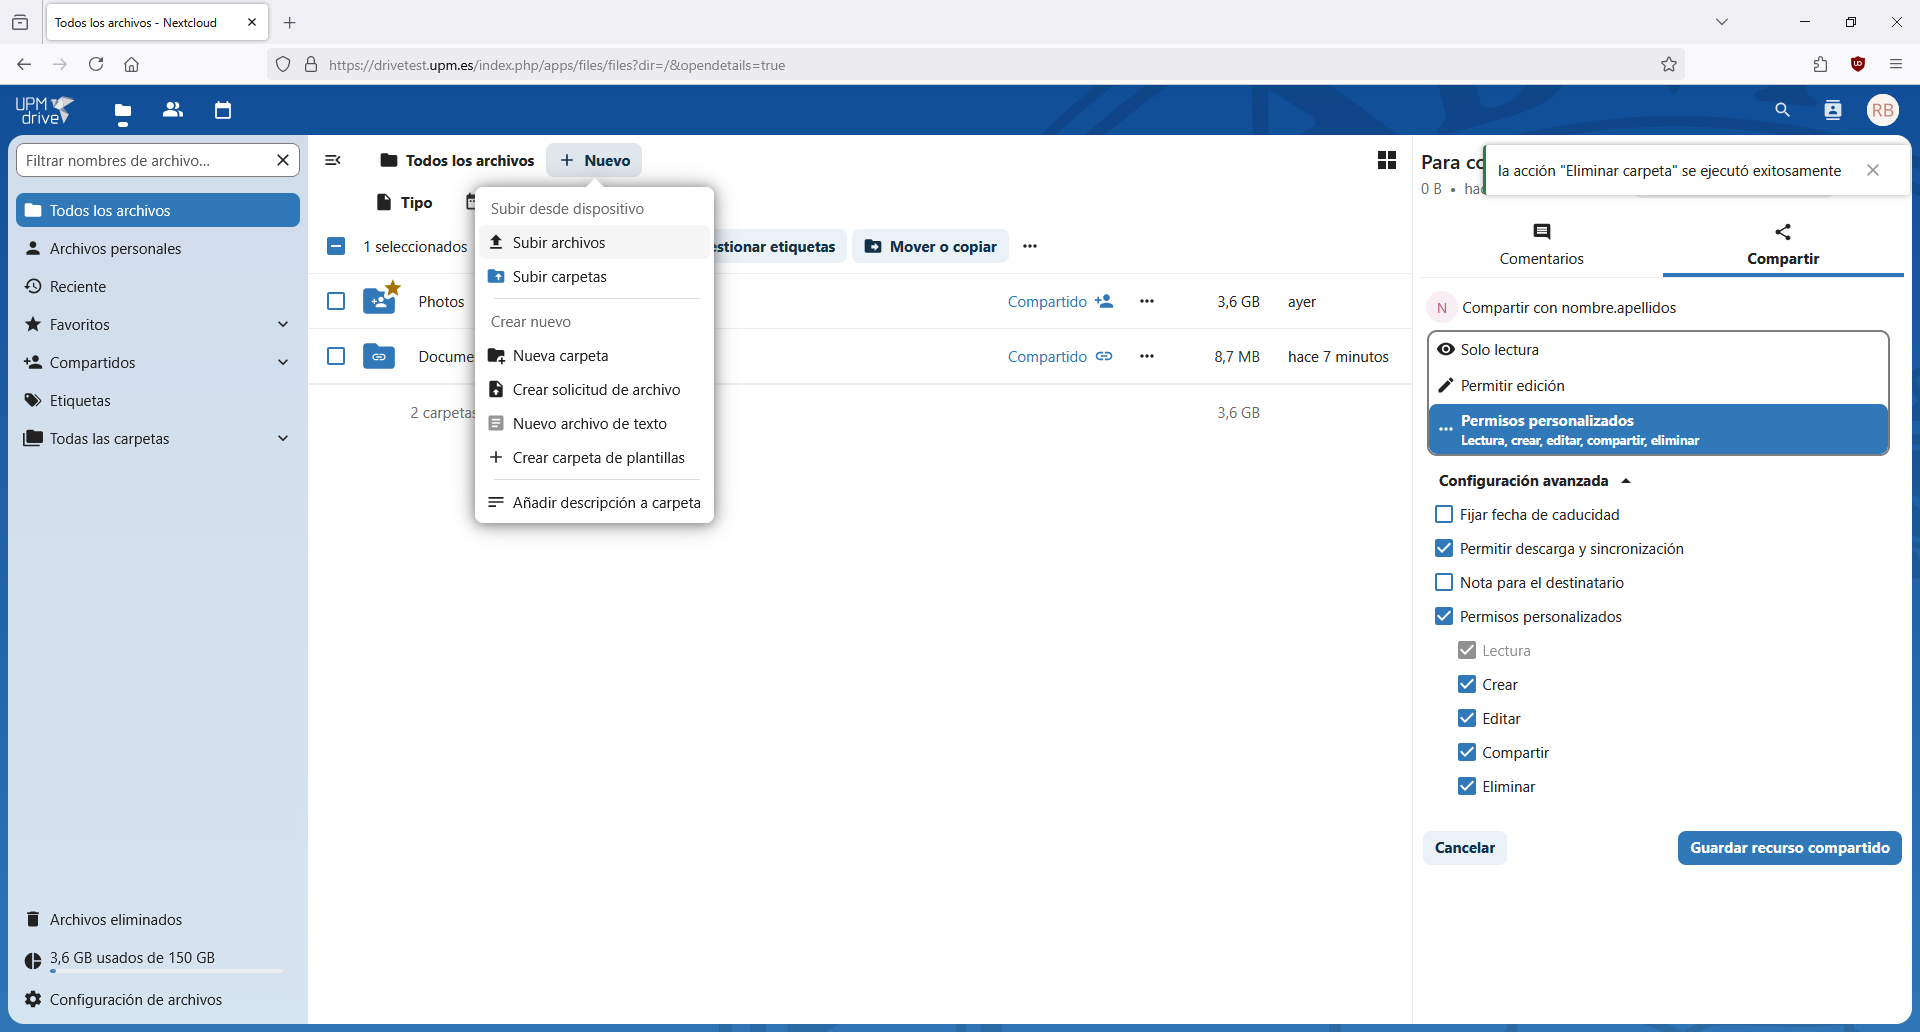The image size is (1920, 1032).
Task: Open the Firefox application menu
Action: 1896,64
